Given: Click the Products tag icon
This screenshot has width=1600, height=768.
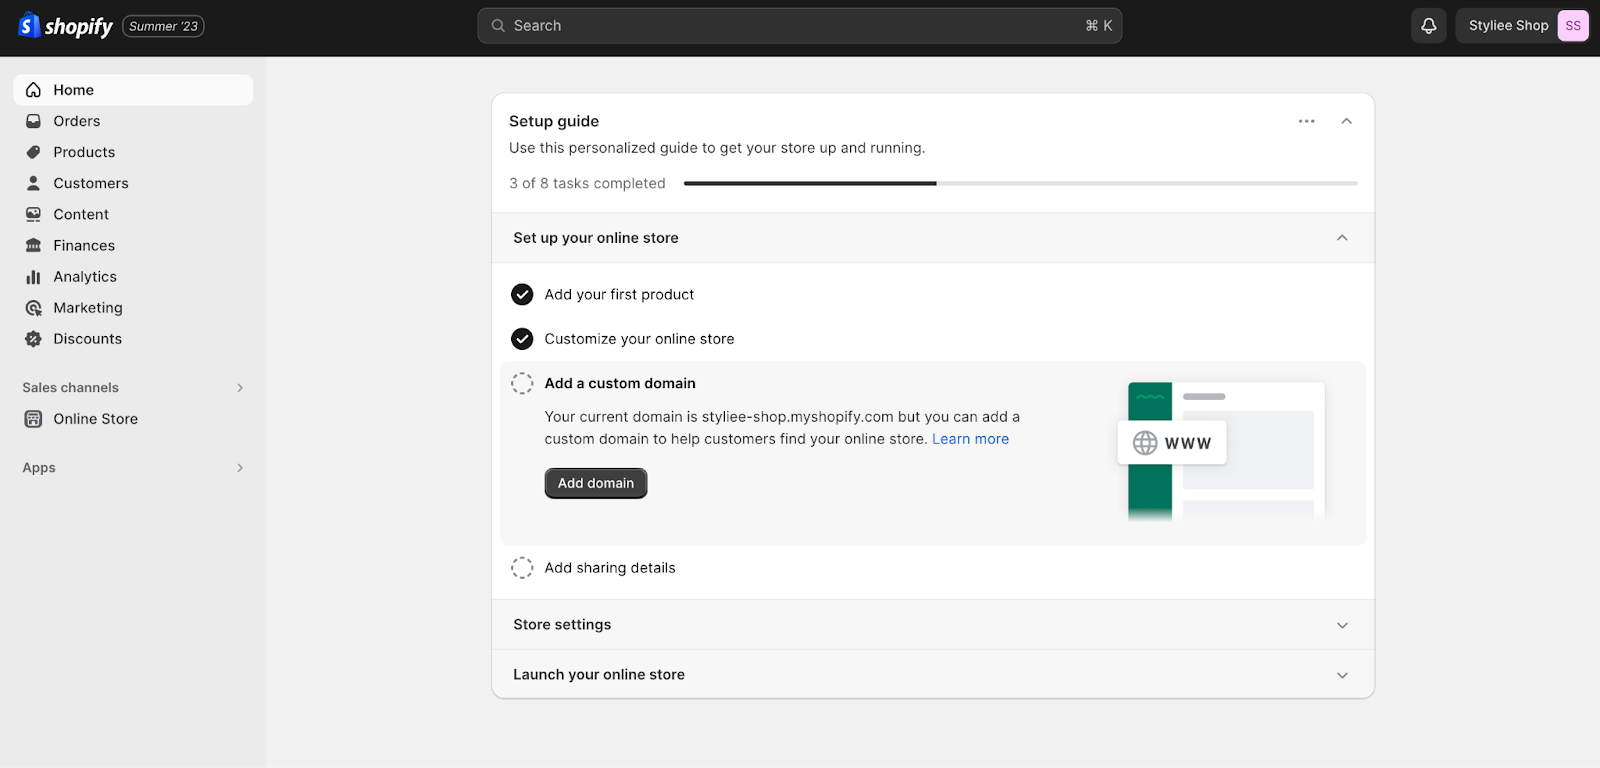Looking at the screenshot, I should 33,152.
